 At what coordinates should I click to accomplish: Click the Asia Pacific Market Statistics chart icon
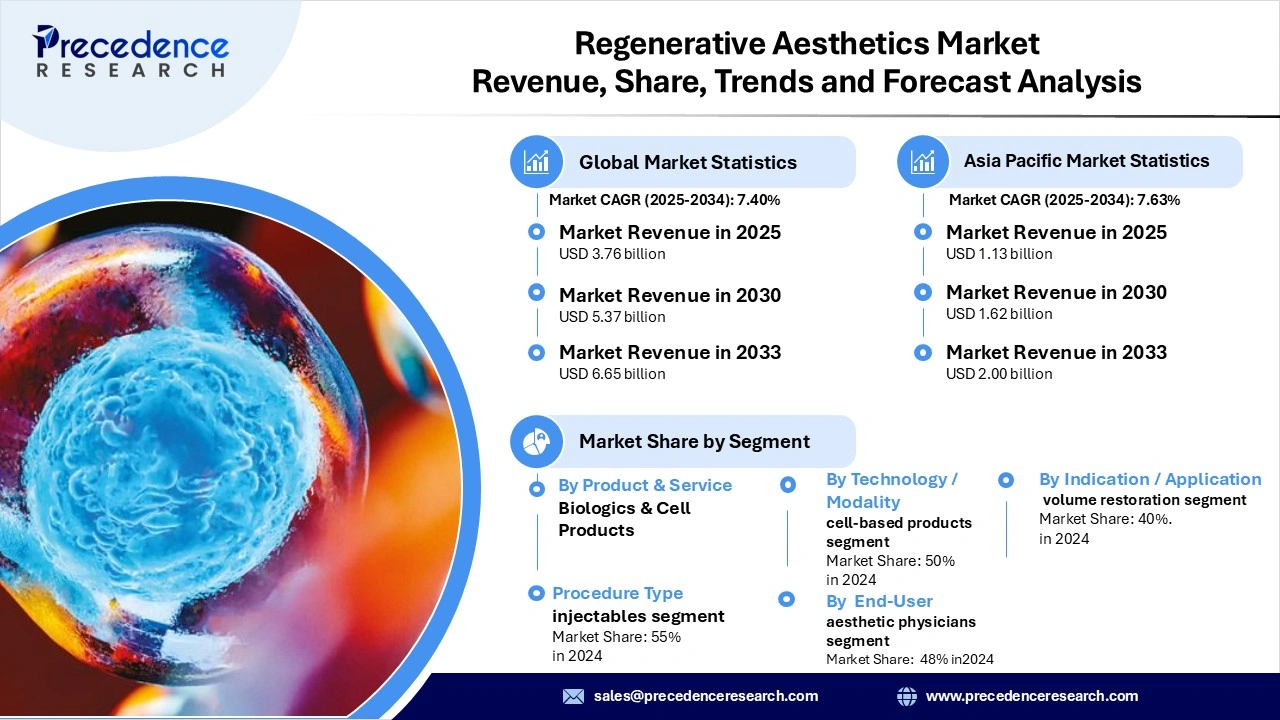[x=923, y=161]
